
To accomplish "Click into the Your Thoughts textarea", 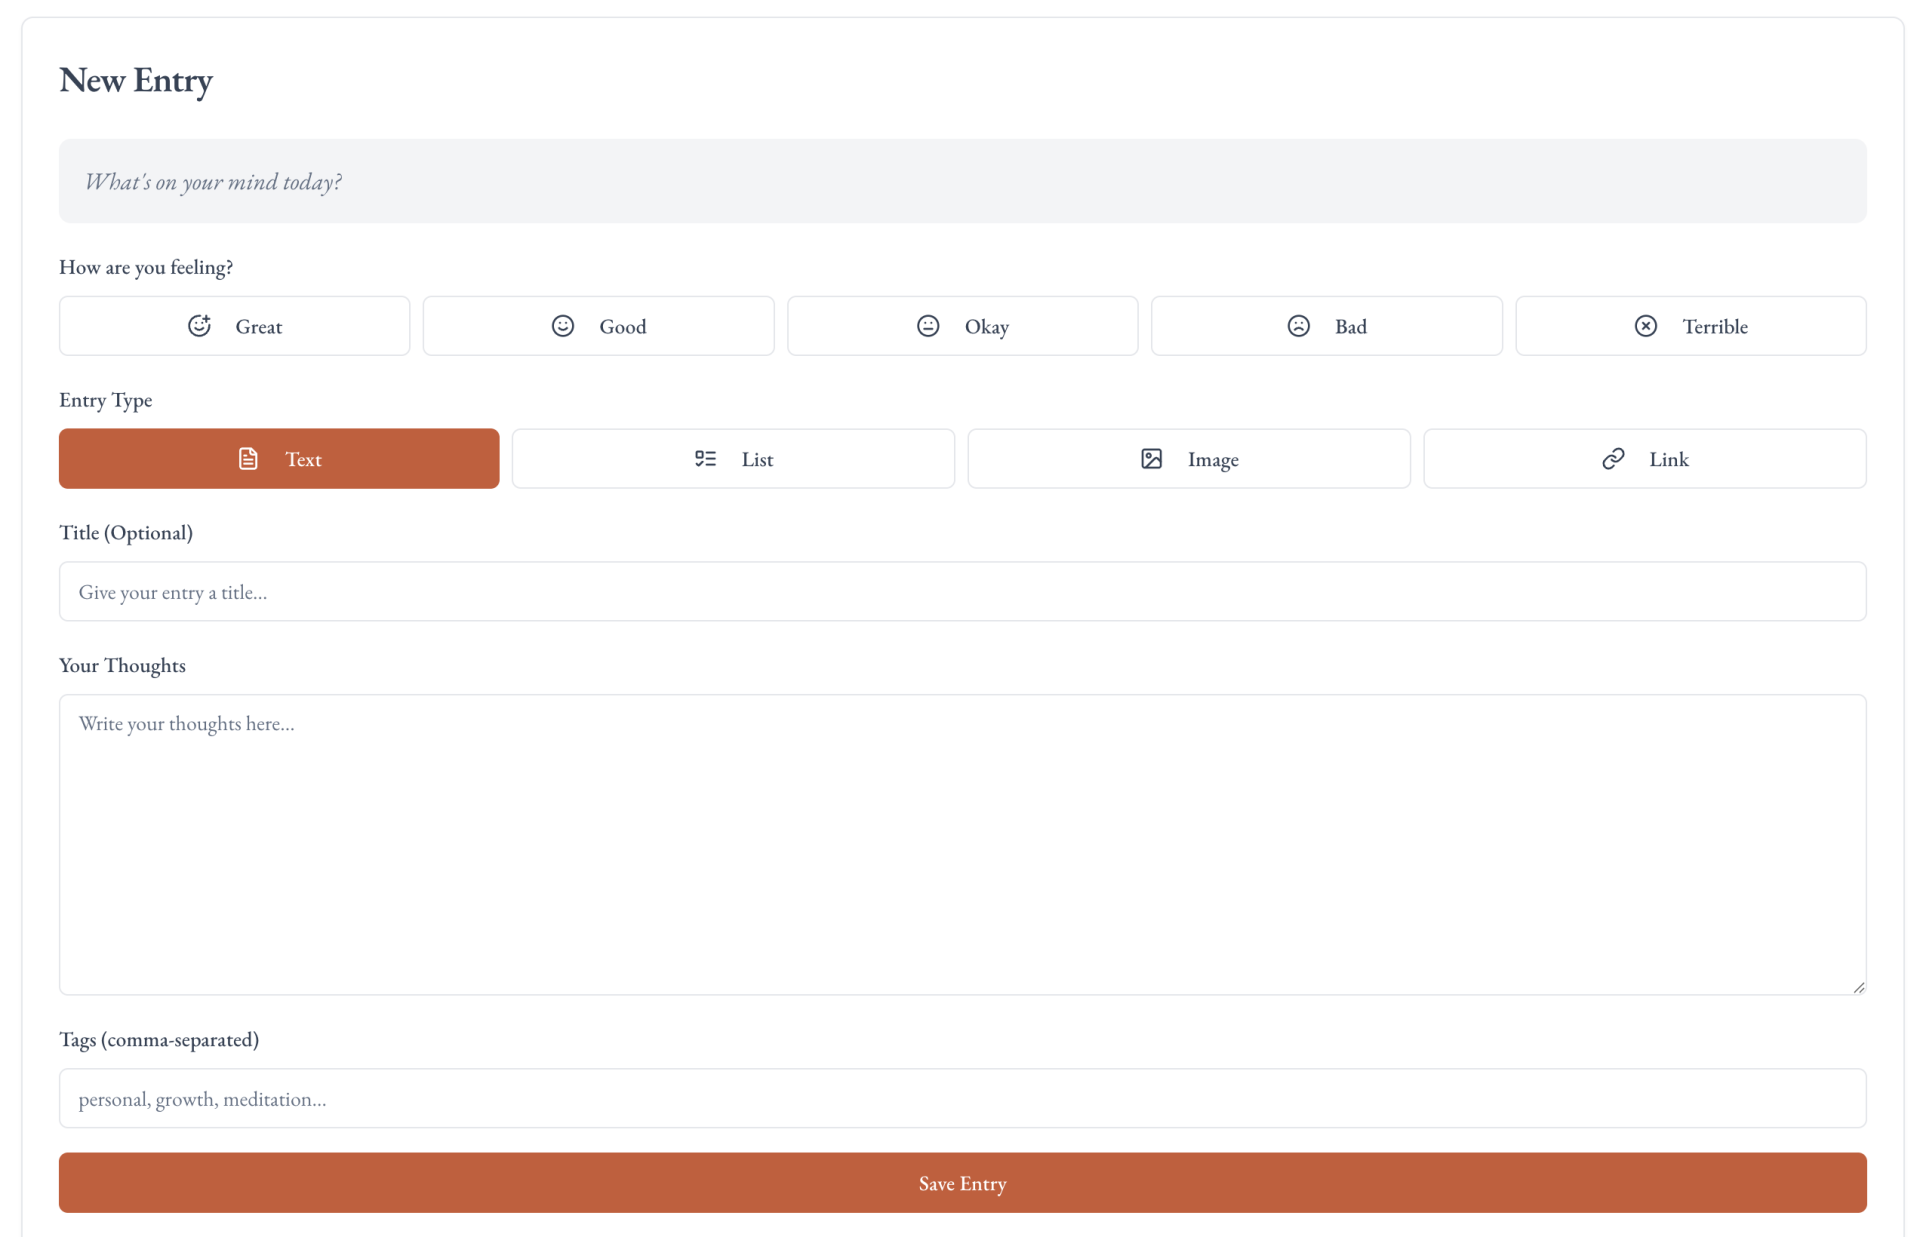I will pyautogui.click(x=961, y=844).
